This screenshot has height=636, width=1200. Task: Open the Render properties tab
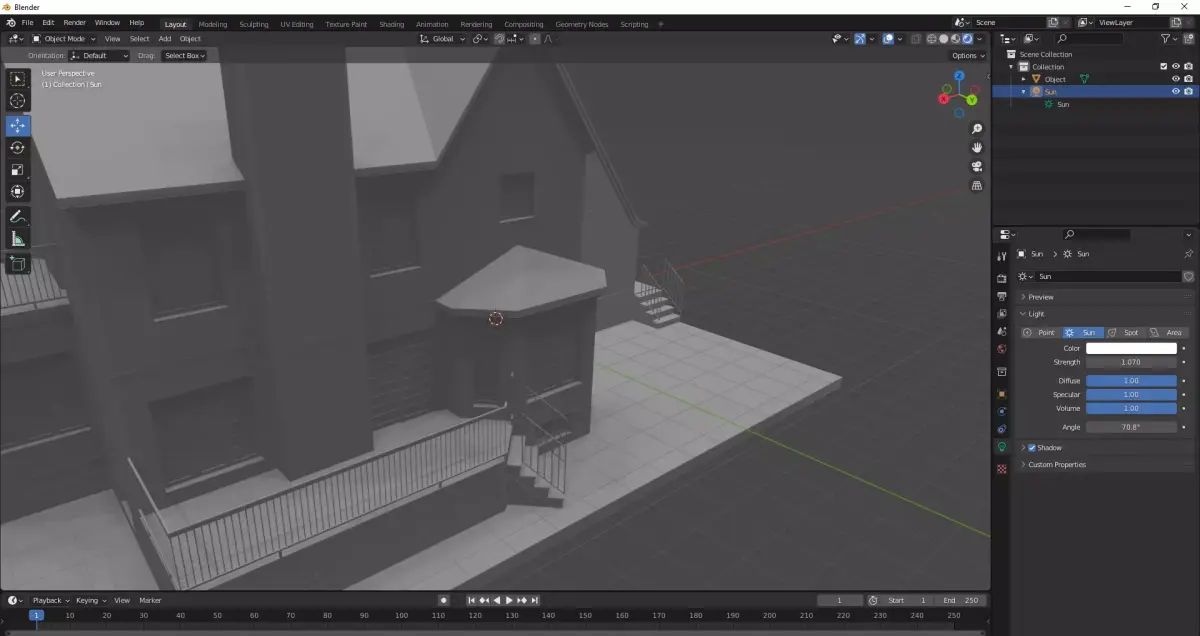coord(1002,279)
